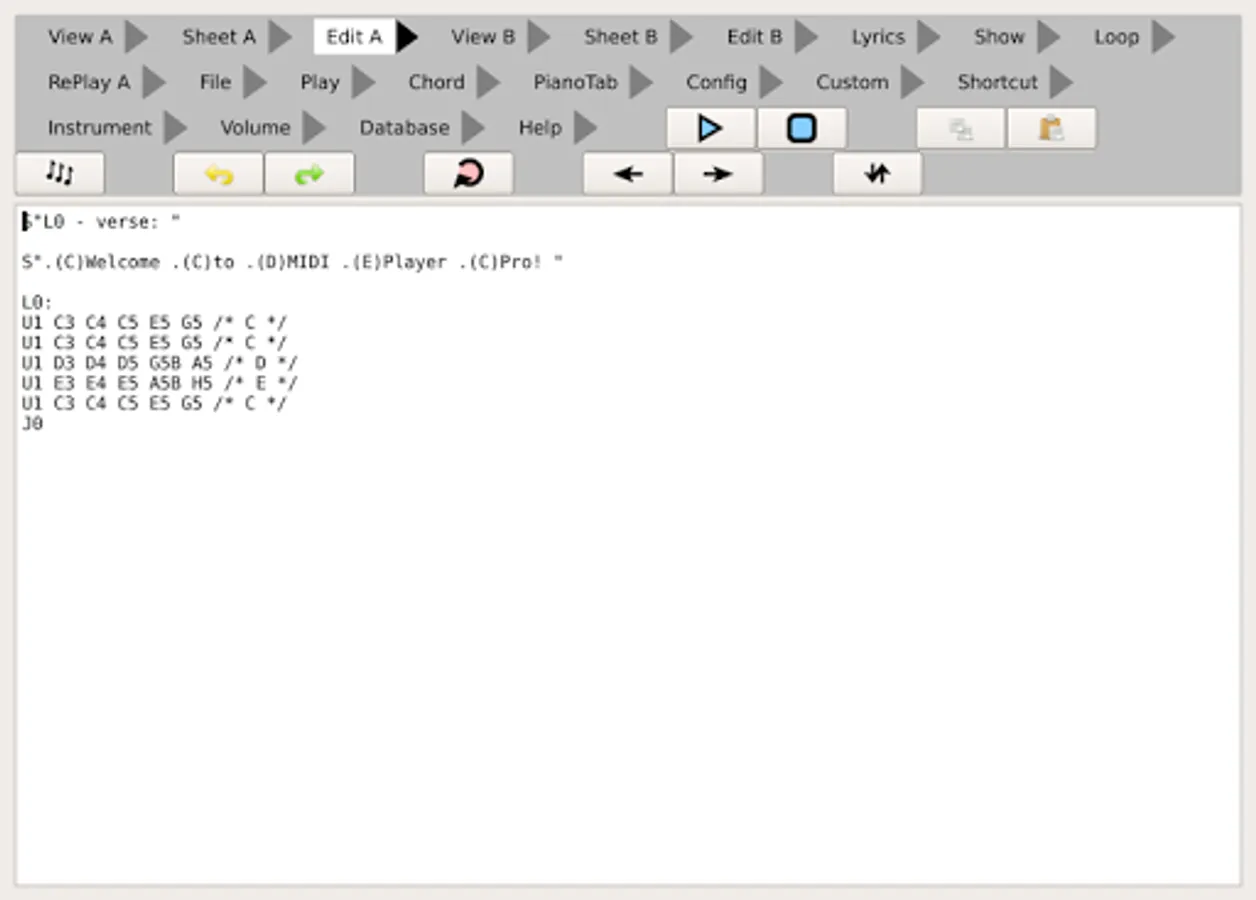Screen dimensions: 1256x900
Task: Click the left-pointing black arrow button
Action: click(x=628, y=173)
